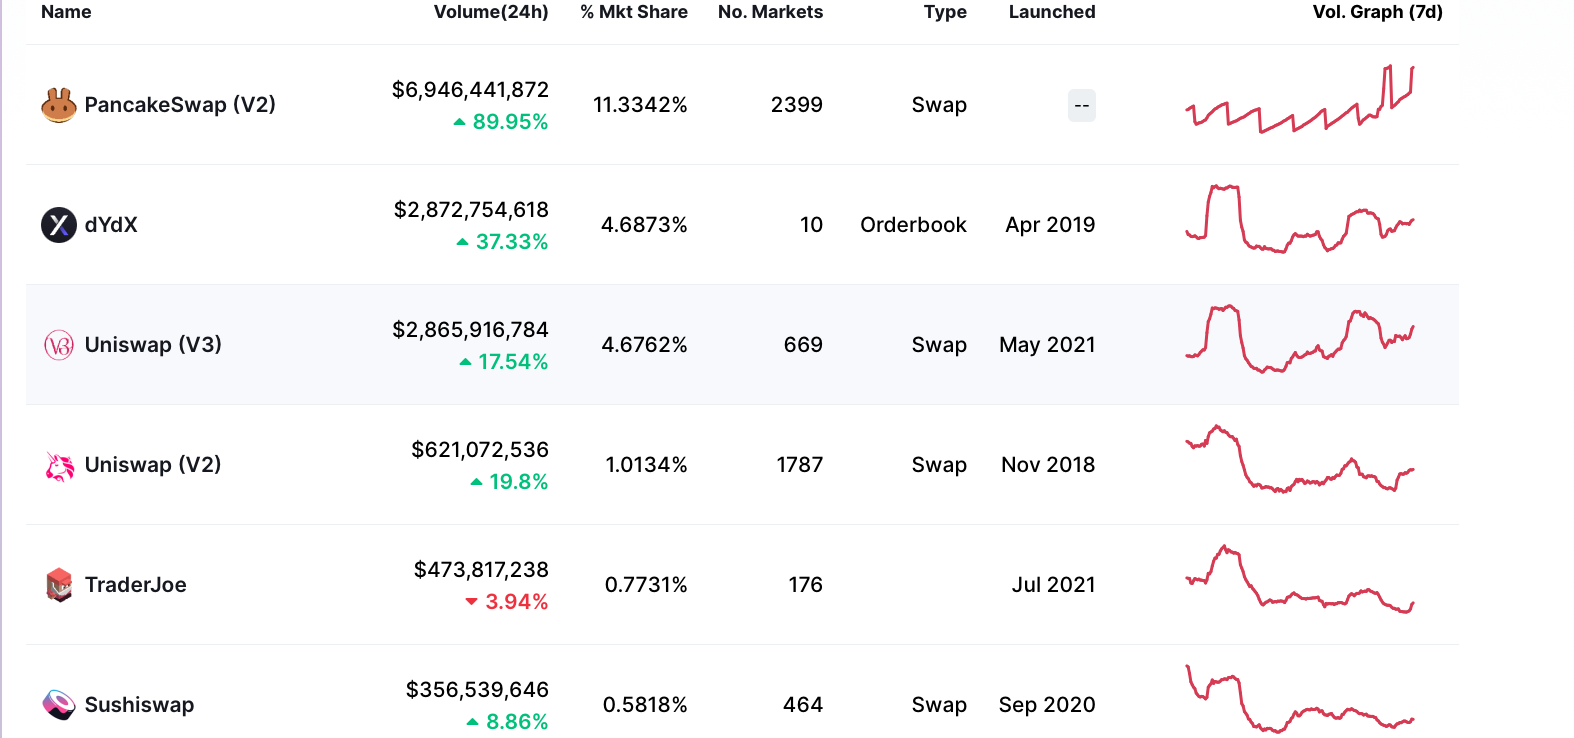
Task: Click market share 4.6873%
Action: (x=644, y=225)
